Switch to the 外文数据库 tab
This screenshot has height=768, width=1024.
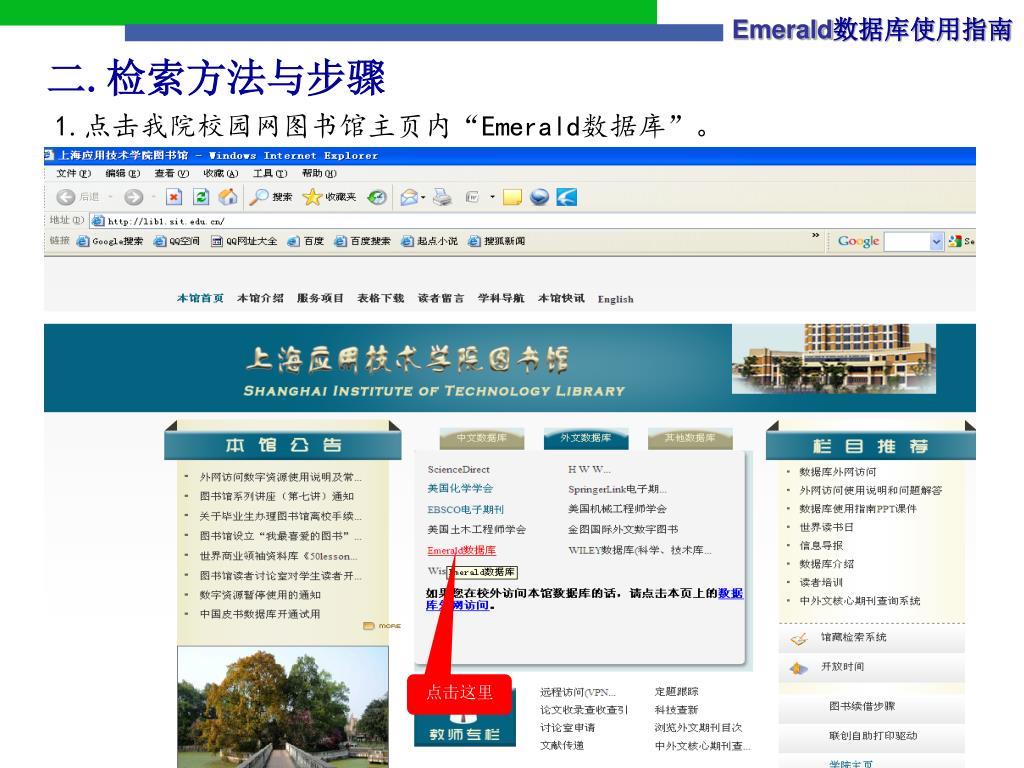click(x=586, y=438)
